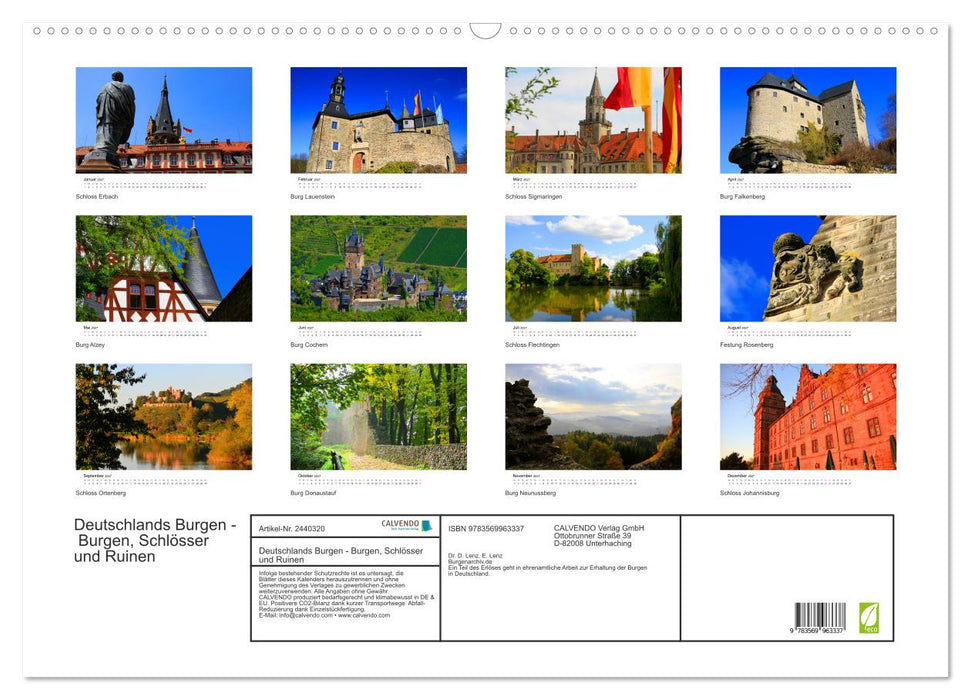This screenshot has width=971, height=700.
Task: Click the 'Burg Donaustauf' caption
Action: pos(313,493)
